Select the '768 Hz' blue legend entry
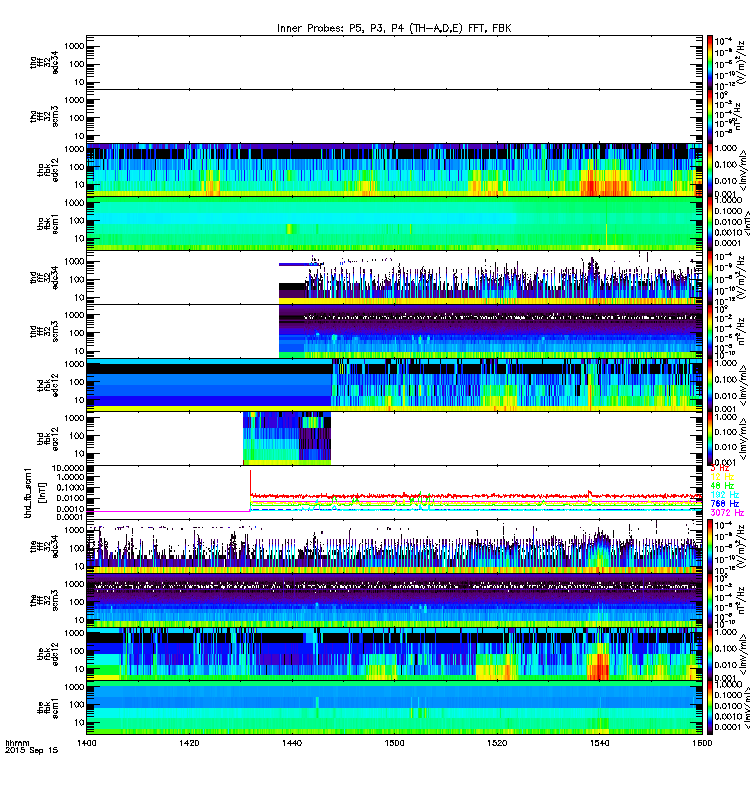 point(724,504)
